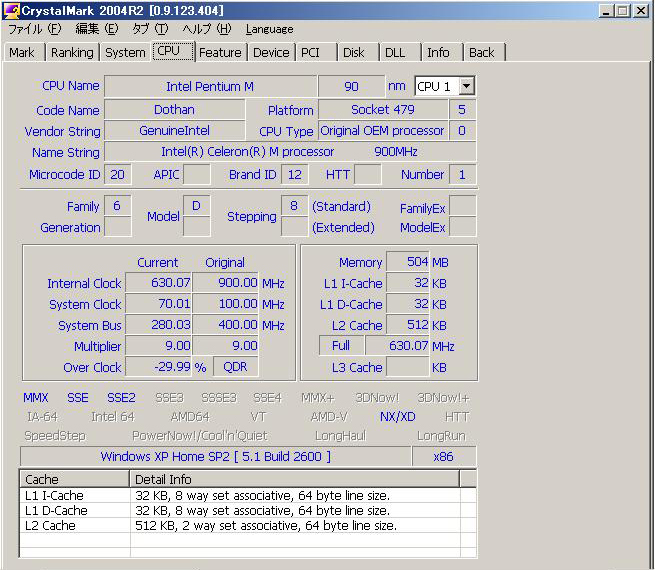Screen dimensions: 655x570
Task: Click the Back tab
Action: 482,52
